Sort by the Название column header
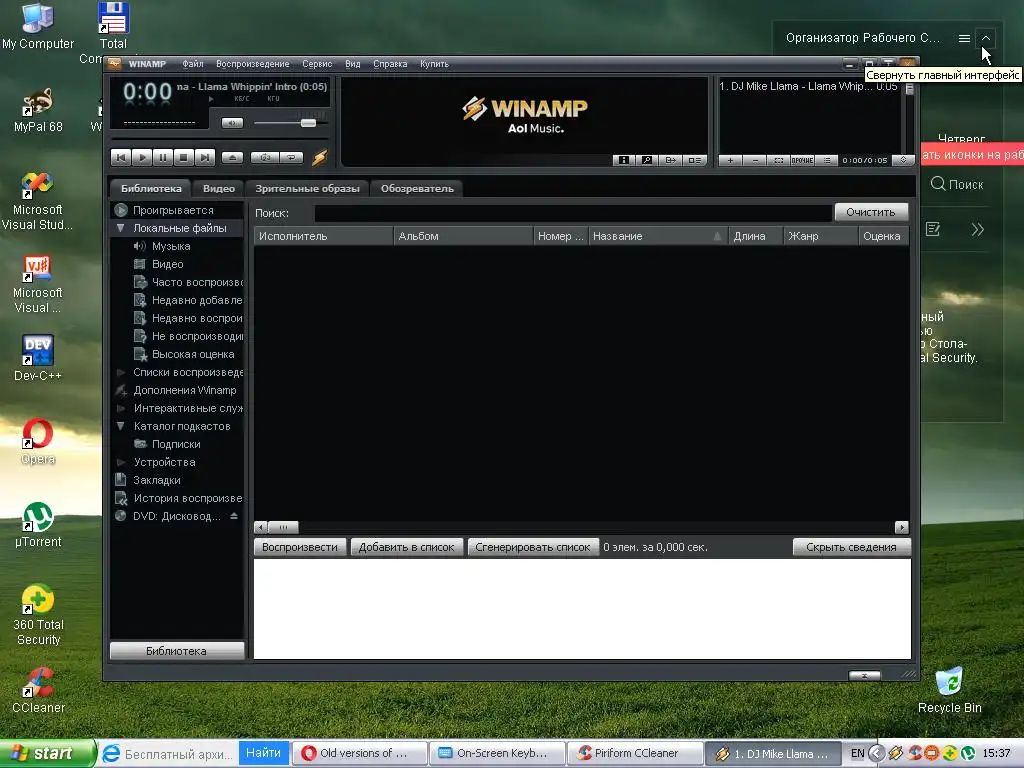1024x768 pixels. 658,236
